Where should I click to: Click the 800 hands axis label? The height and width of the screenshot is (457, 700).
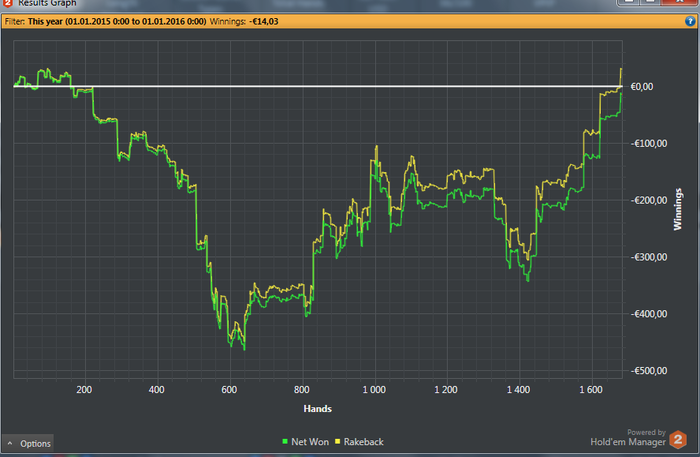click(x=302, y=390)
